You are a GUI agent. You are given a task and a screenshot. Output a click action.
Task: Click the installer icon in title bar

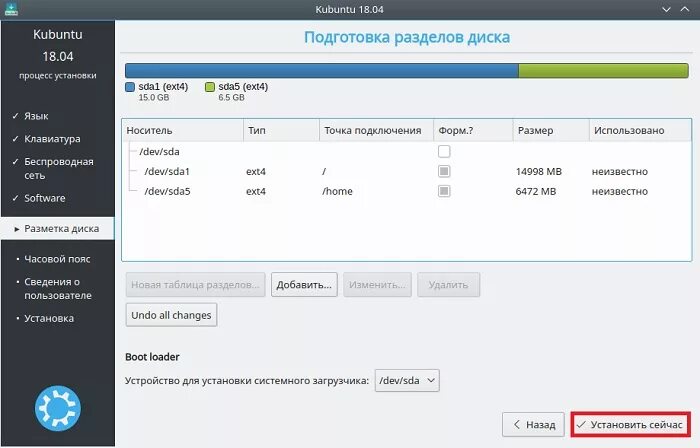pyautogui.click(x=11, y=9)
